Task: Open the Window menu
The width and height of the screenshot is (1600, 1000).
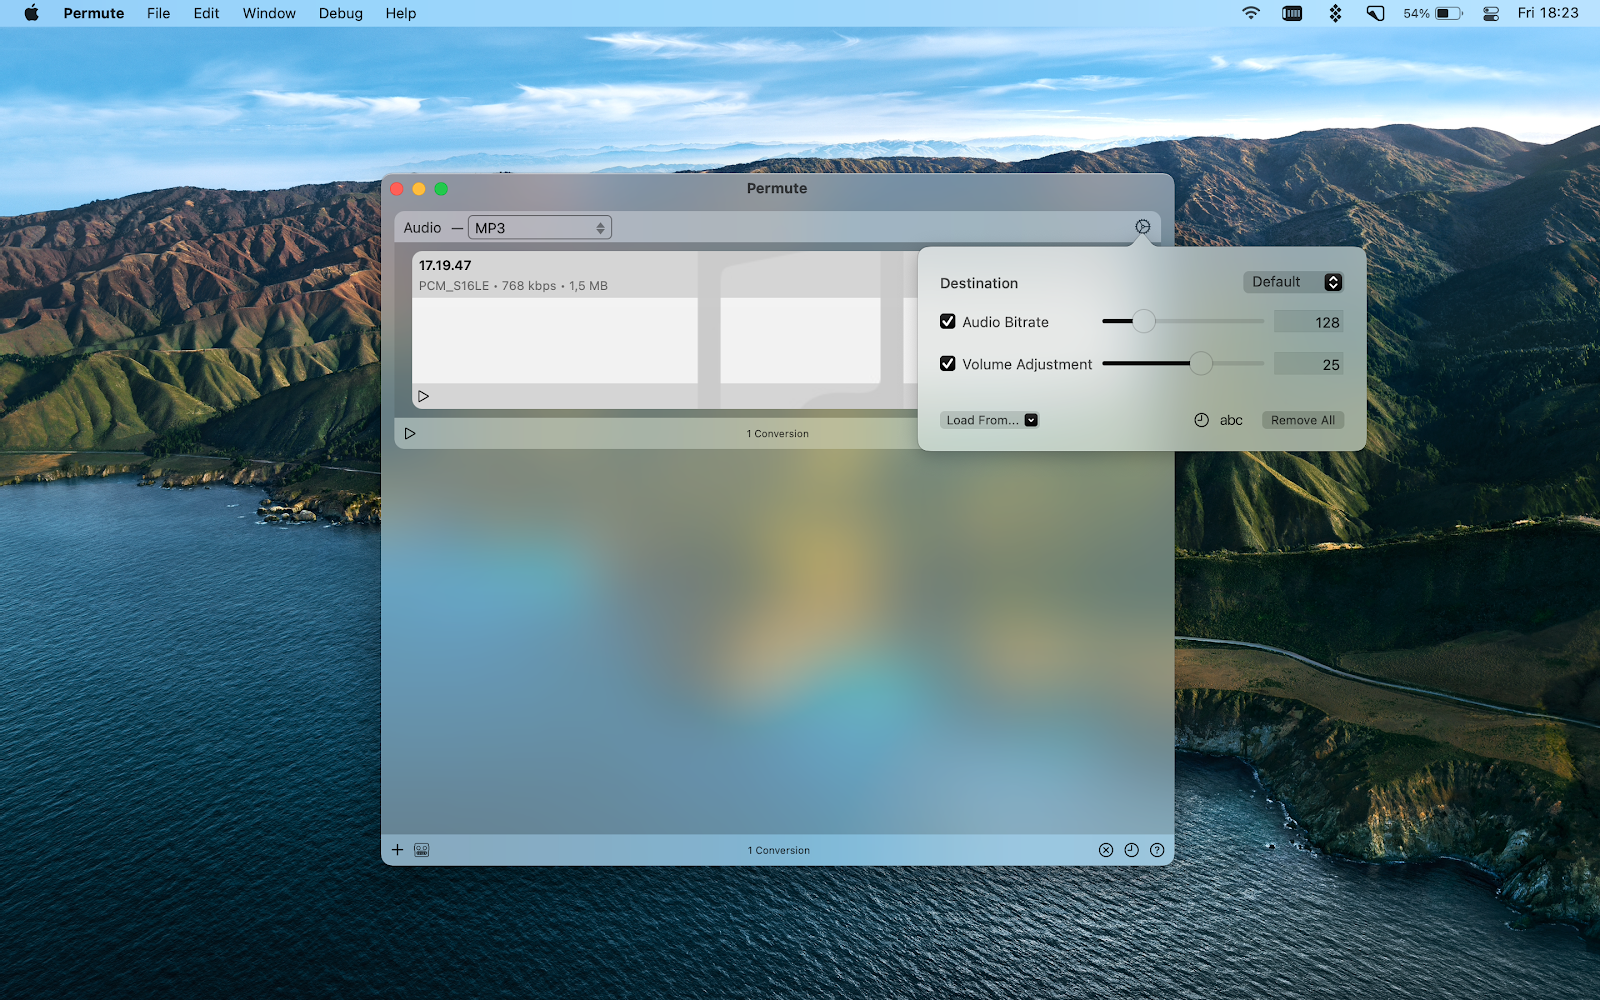Action: pyautogui.click(x=269, y=13)
